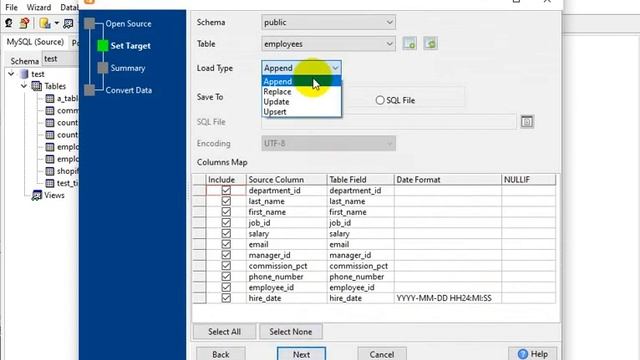Image resolution: width=640 pixels, height=360 pixels.
Task: Open Help from the dialog
Action: point(533,354)
